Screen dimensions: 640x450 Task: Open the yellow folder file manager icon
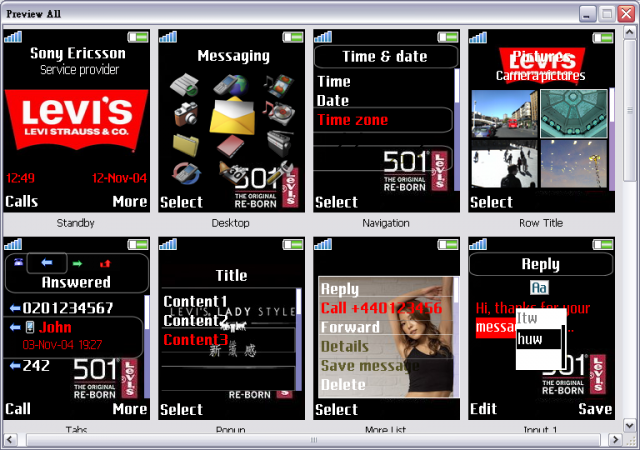pyautogui.click(x=186, y=145)
